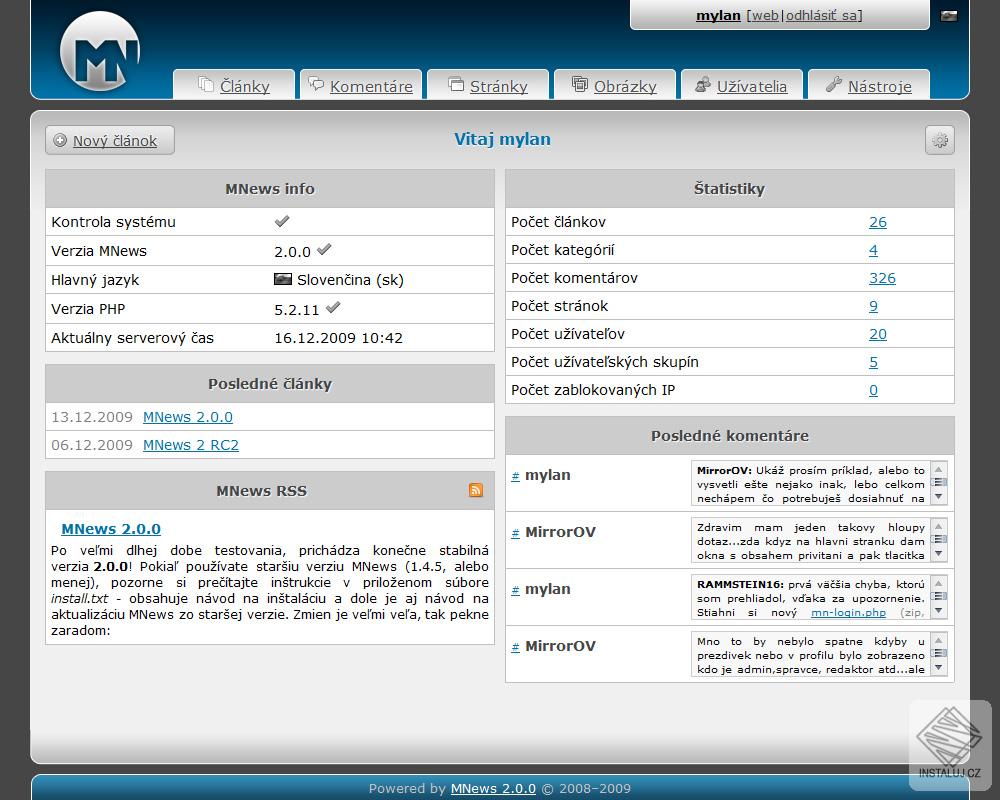This screenshot has width=1000, height=800.
Task: Click the settings gear button
Action: click(x=939, y=140)
